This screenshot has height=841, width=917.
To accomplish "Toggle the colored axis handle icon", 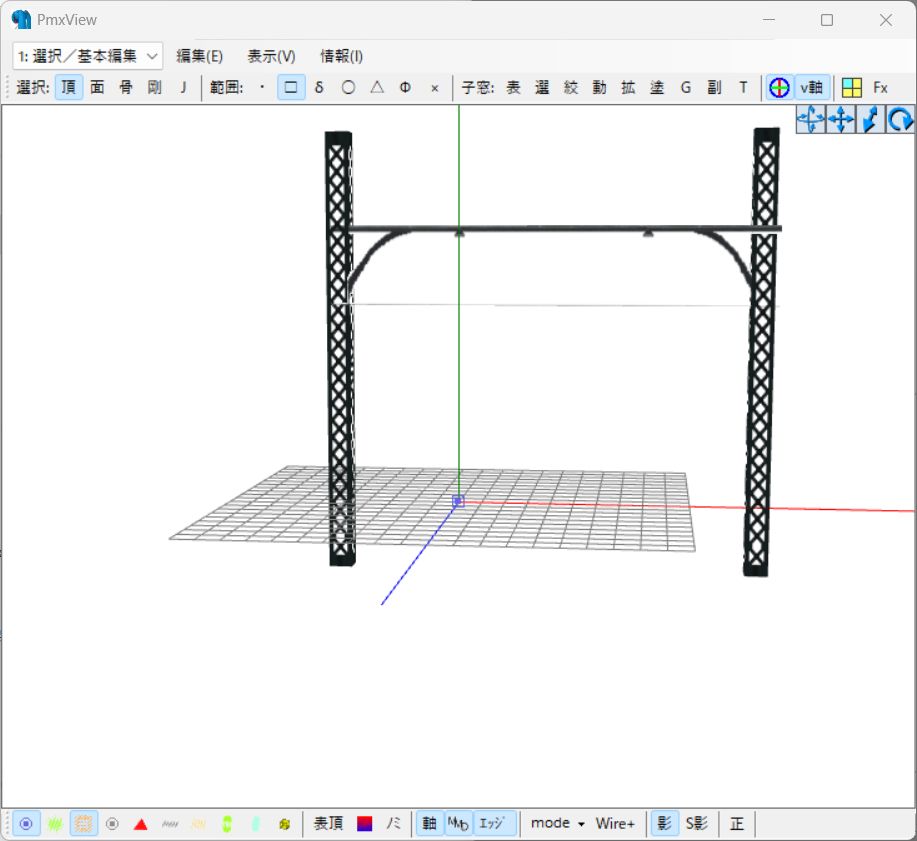I will coord(779,88).
